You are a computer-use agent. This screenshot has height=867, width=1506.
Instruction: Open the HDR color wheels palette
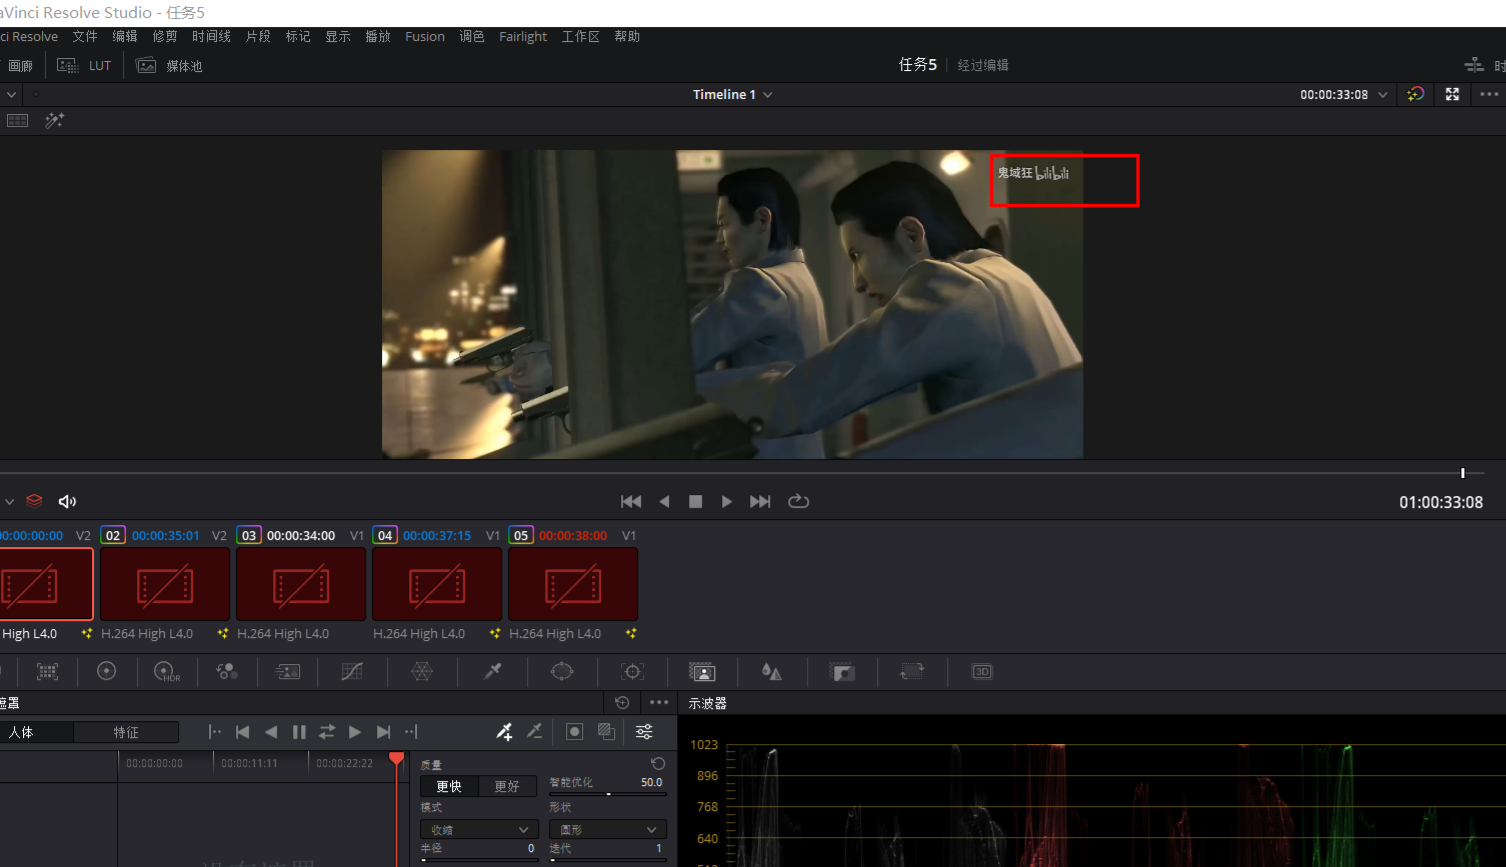coord(167,672)
